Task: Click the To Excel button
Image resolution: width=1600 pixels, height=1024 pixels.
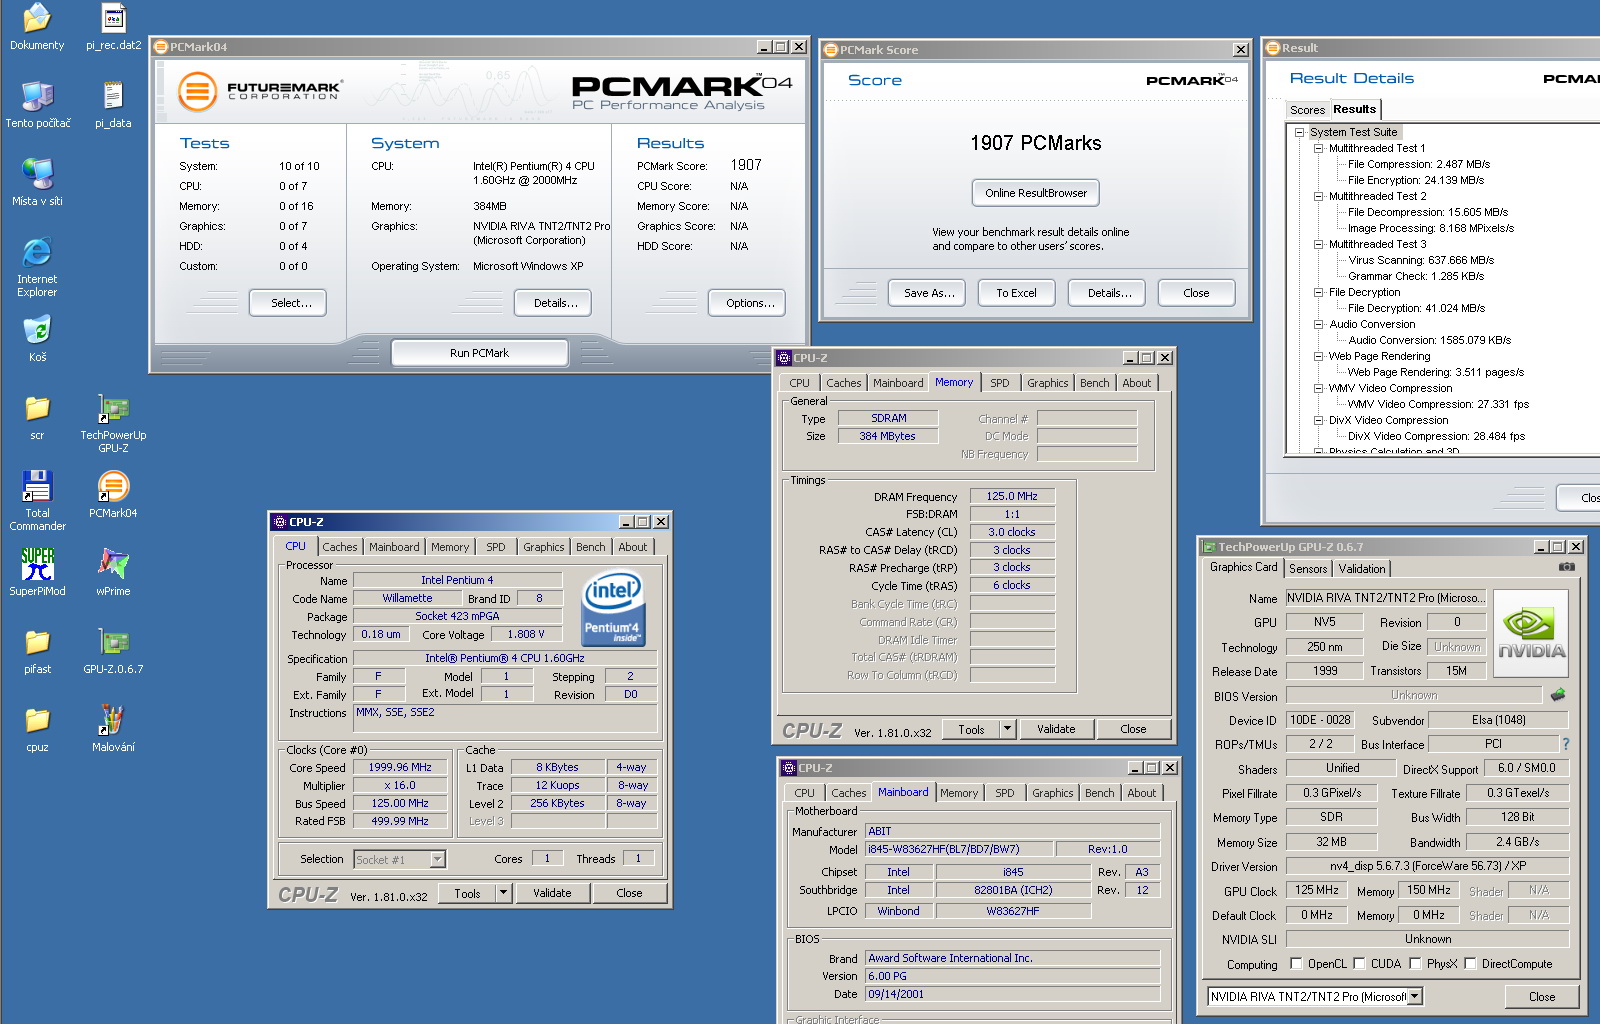Action: pos(1016,293)
